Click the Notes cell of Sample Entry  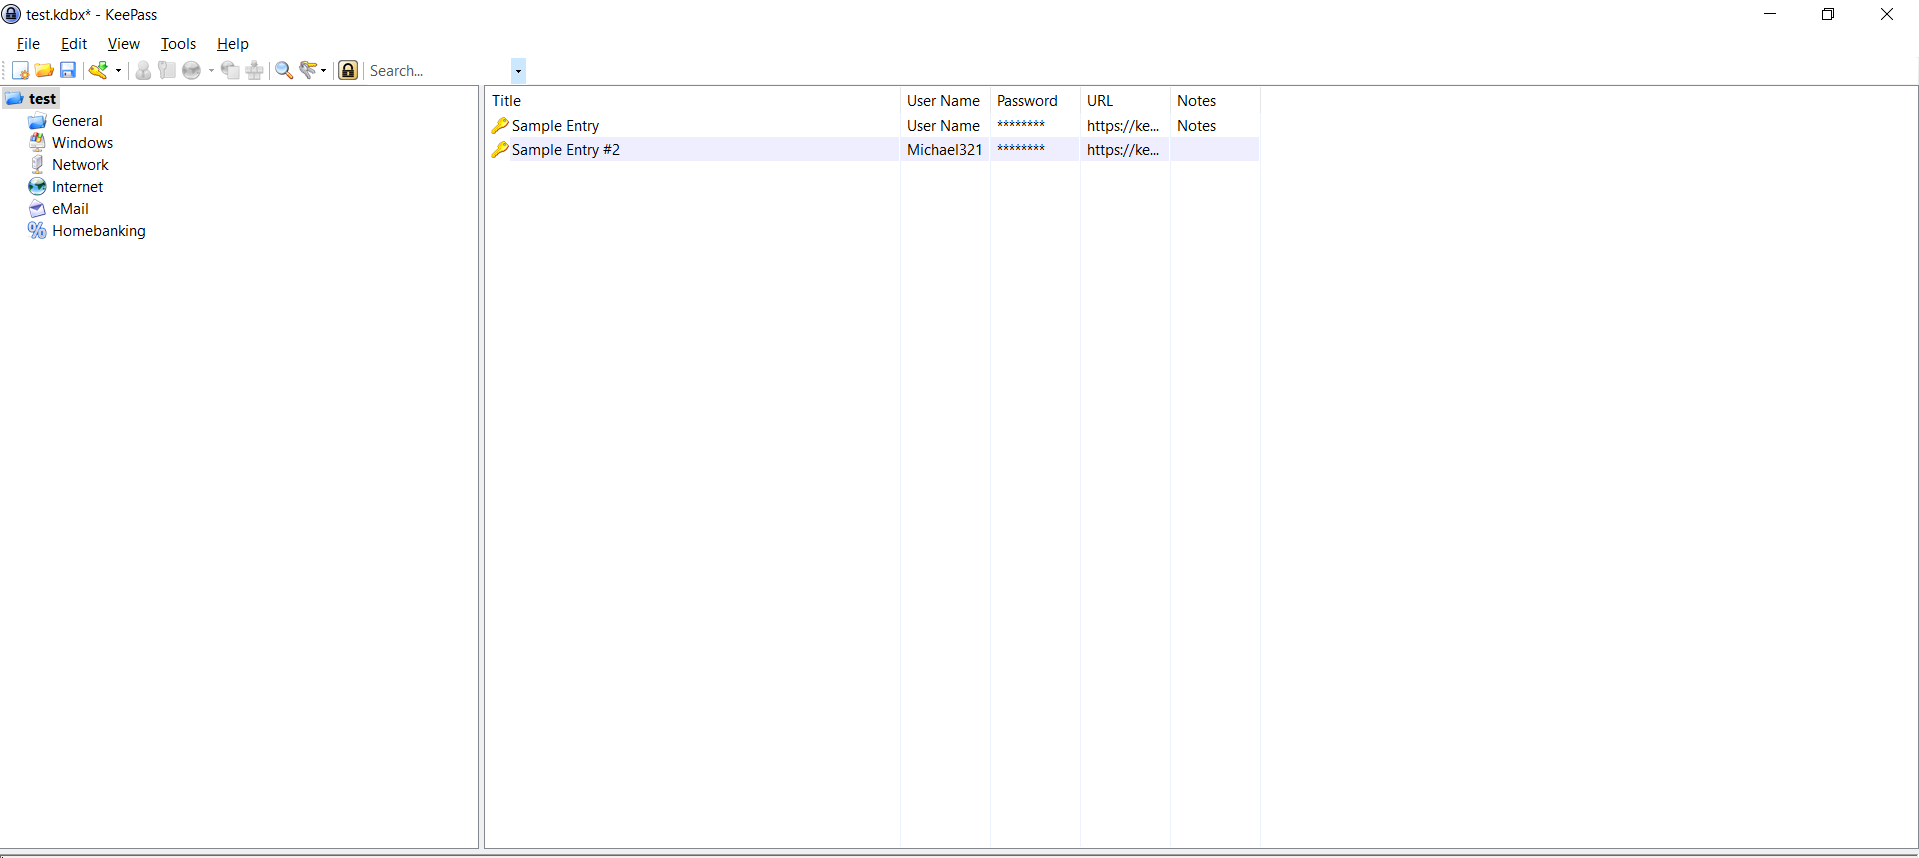(x=1215, y=125)
